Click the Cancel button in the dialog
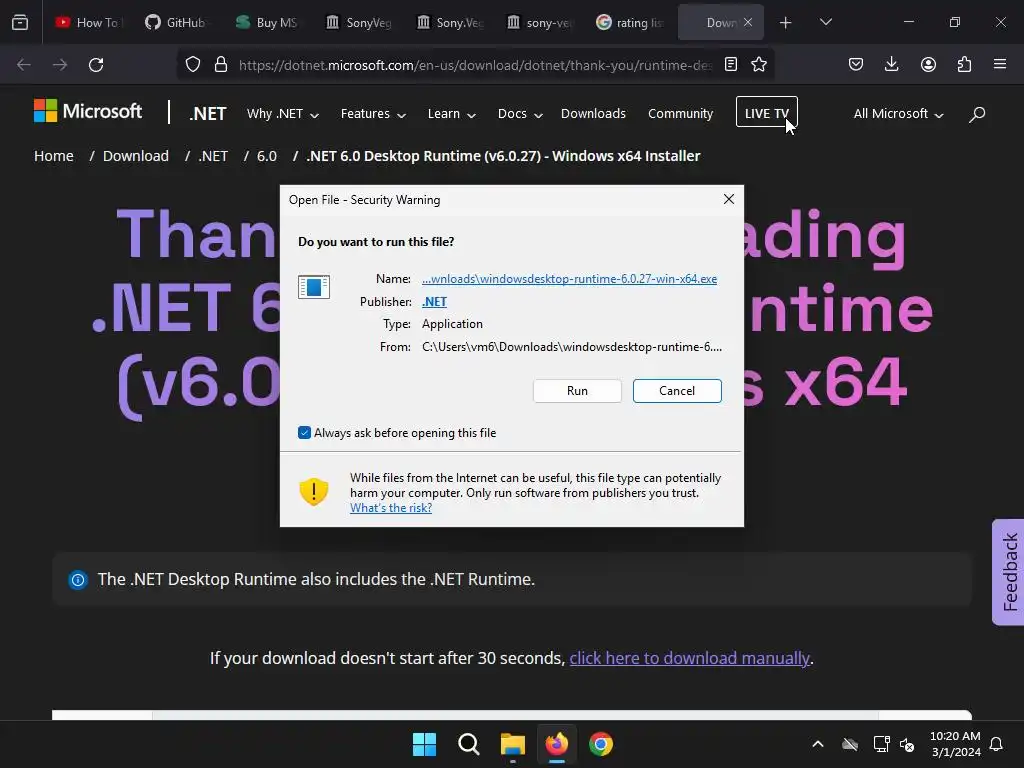Viewport: 1024px width, 768px height. tap(677, 391)
